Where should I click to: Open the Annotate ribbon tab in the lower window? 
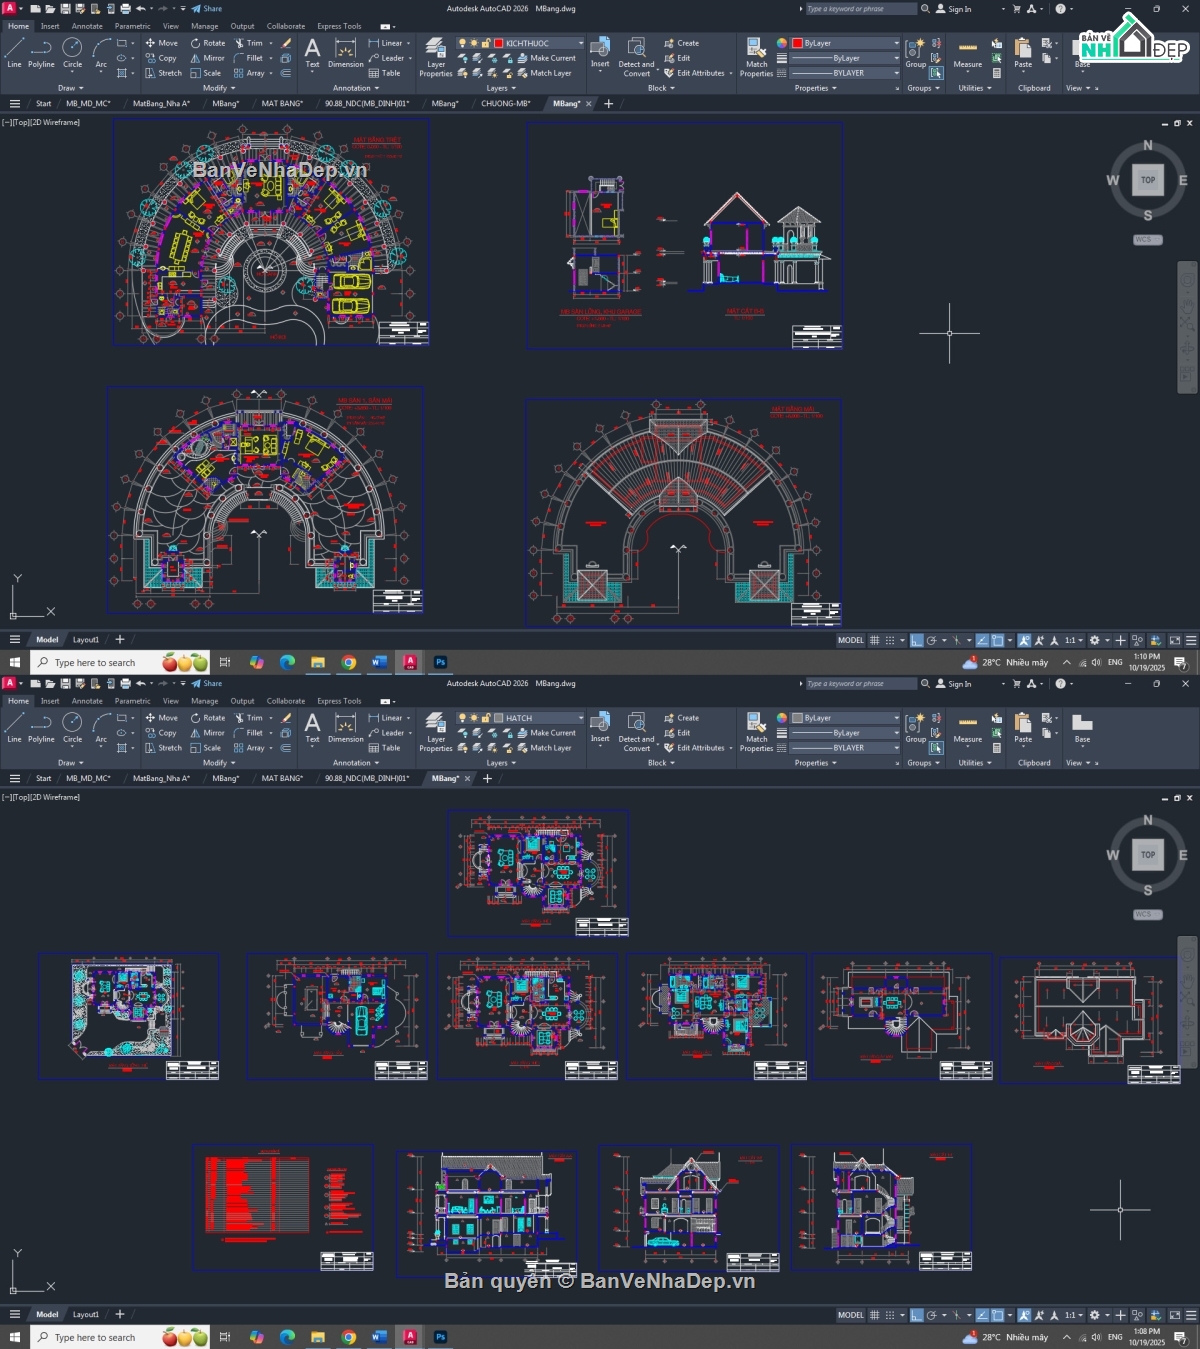click(87, 701)
